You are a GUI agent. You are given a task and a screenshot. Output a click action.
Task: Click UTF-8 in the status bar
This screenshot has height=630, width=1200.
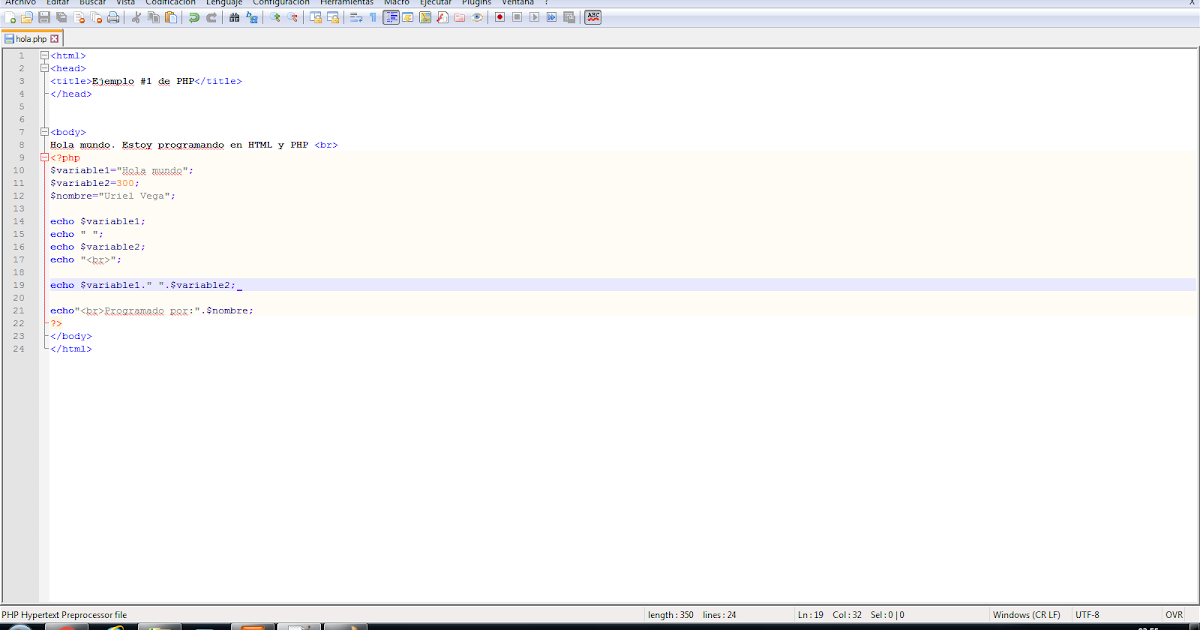pyautogui.click(x=1086, y=614)
